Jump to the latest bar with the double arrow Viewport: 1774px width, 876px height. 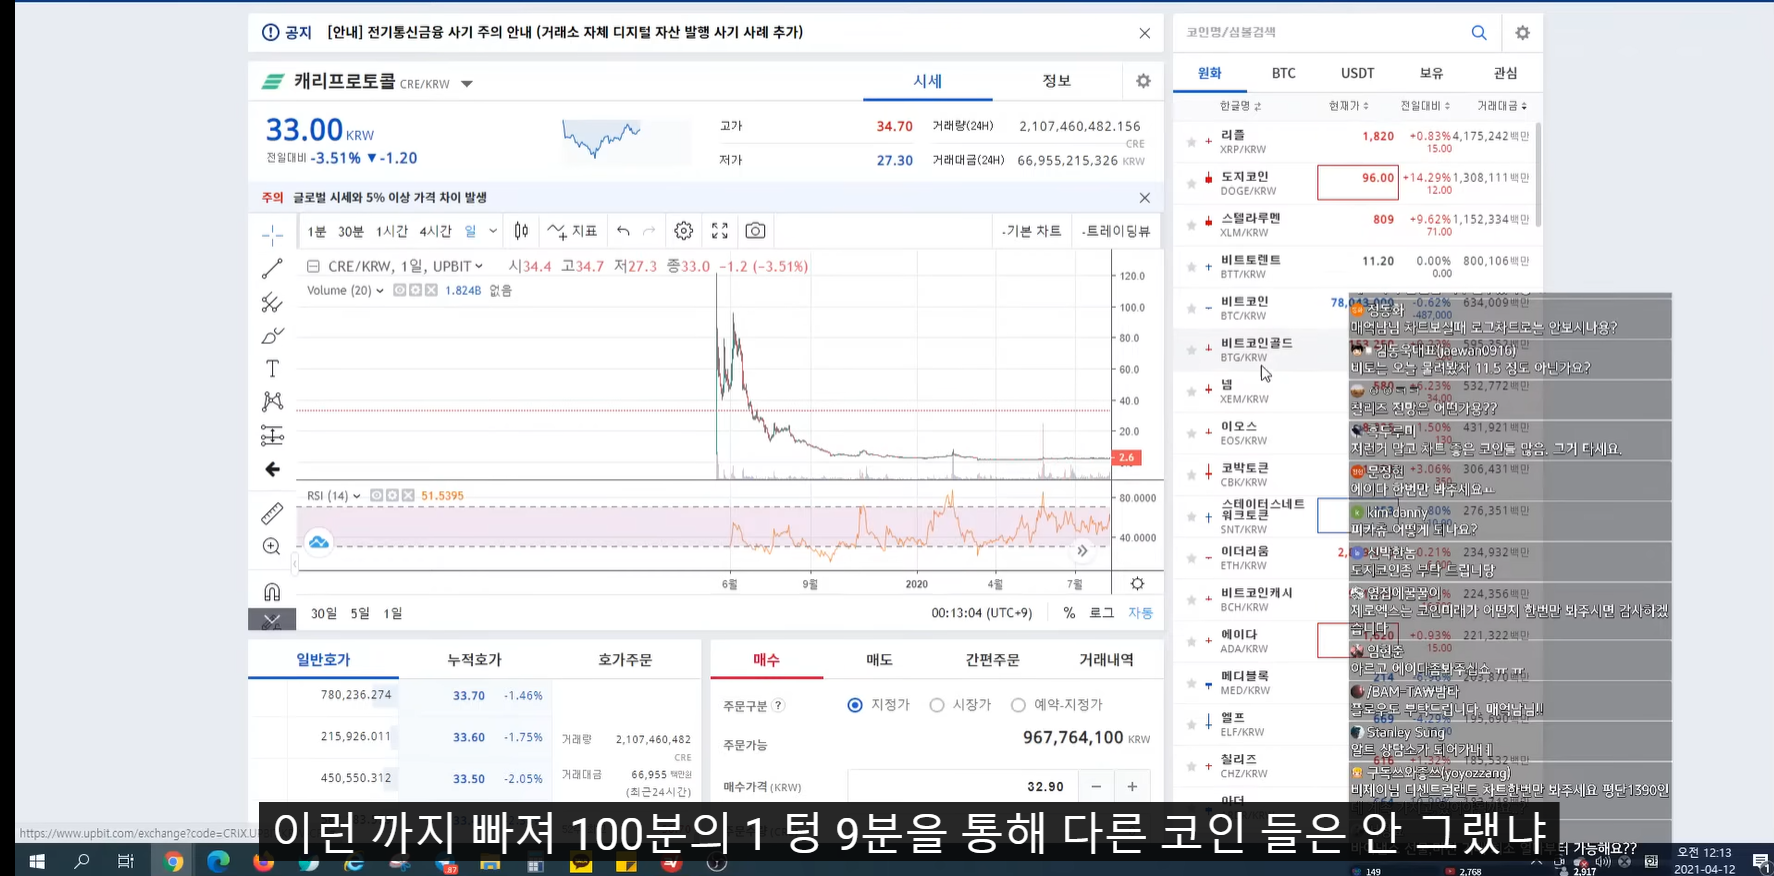pyautogui.click(x=1082, y=550)
